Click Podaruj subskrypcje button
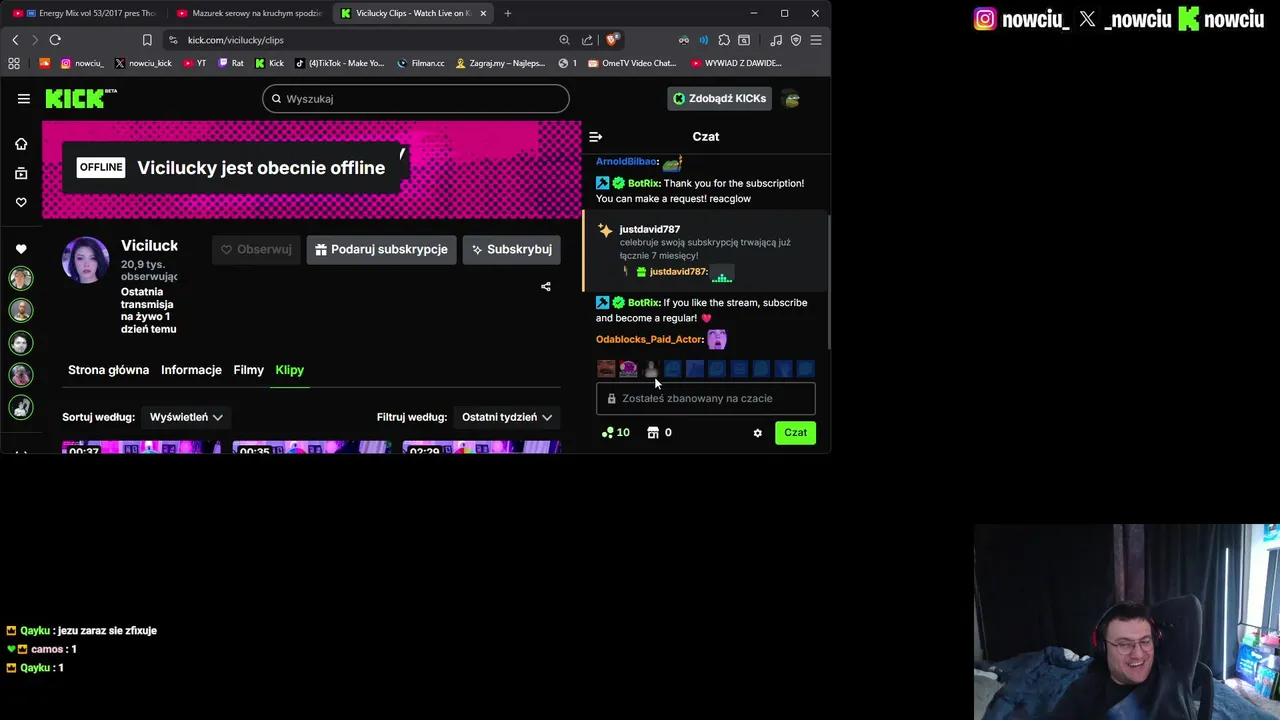1280x720 pixels. pyautogui.click(x=381, y=250)
